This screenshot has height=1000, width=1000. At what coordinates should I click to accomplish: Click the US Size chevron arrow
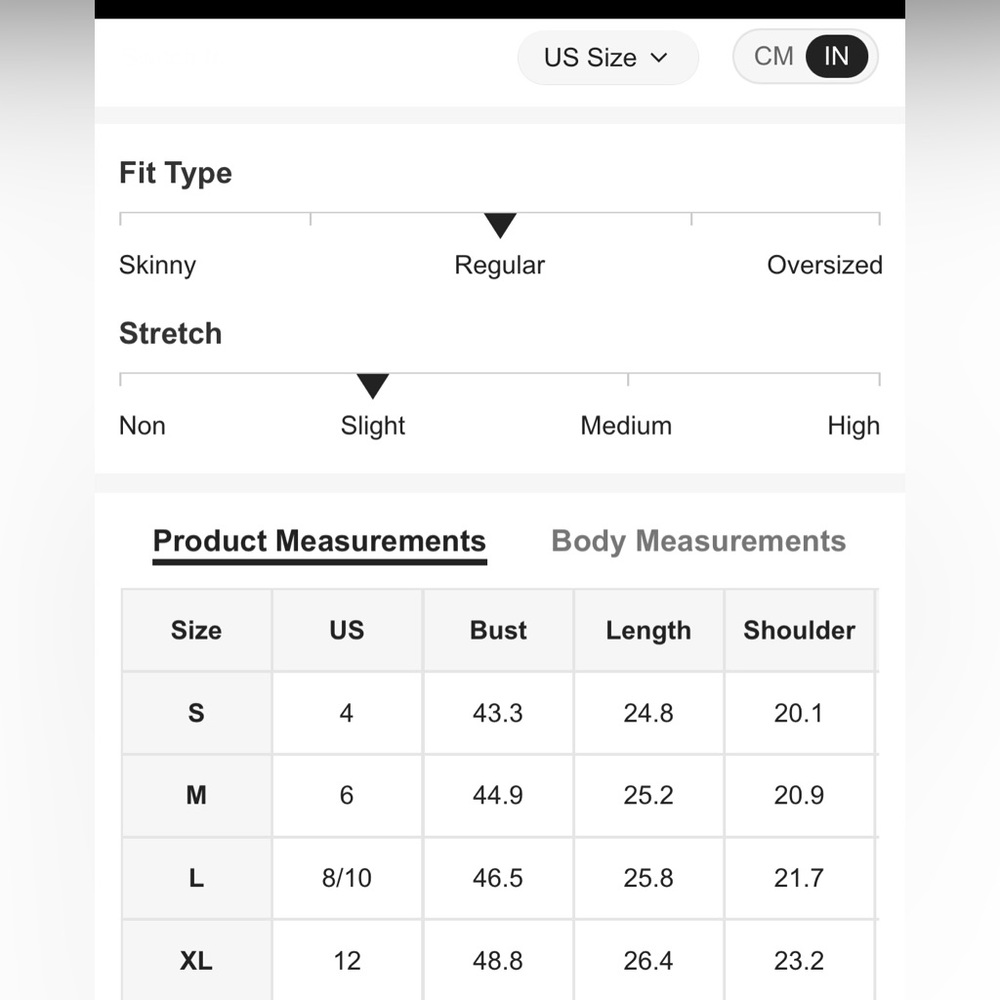tap(659, 58)
